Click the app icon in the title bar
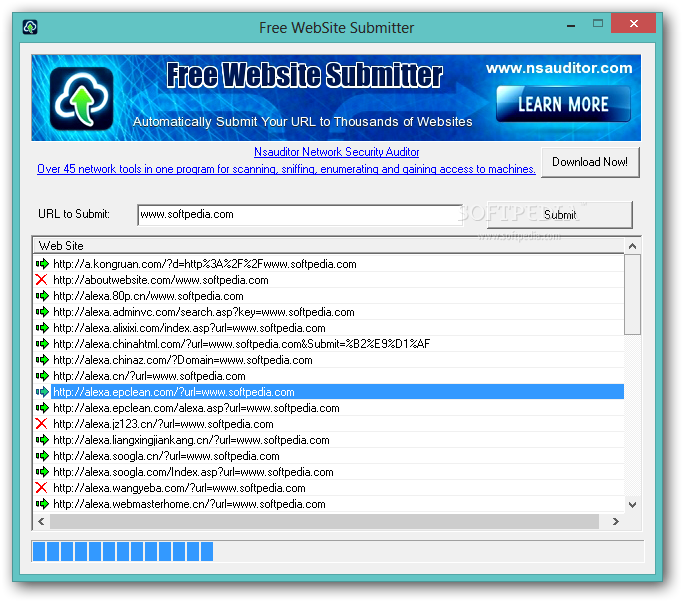The height and width of the screenshot is (602, 683). click(30, 27)
